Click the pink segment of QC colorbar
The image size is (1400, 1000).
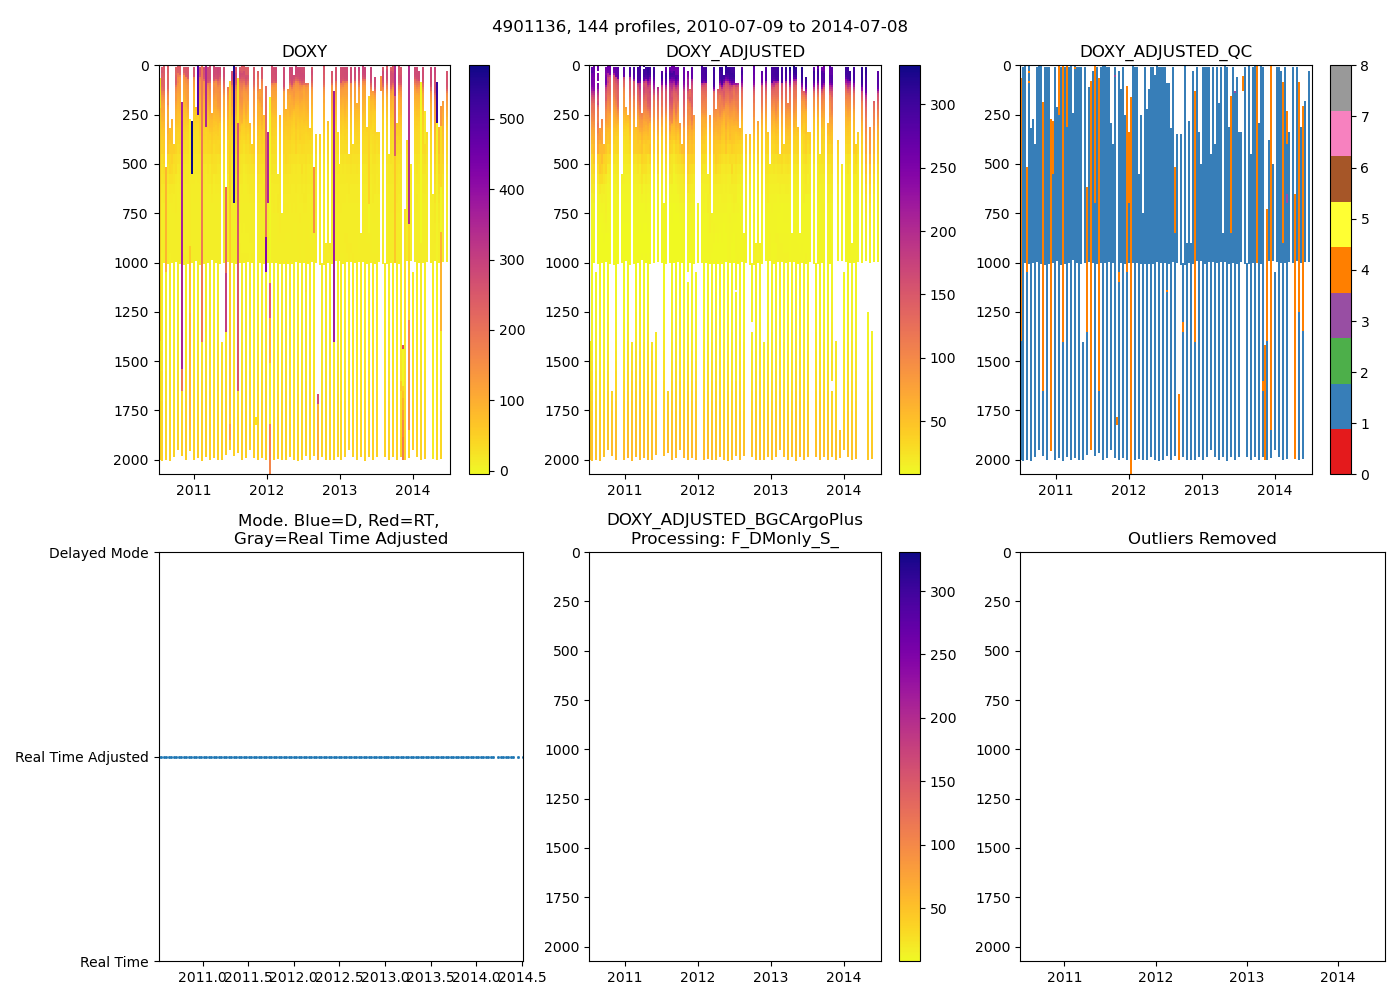point(1341,133)
